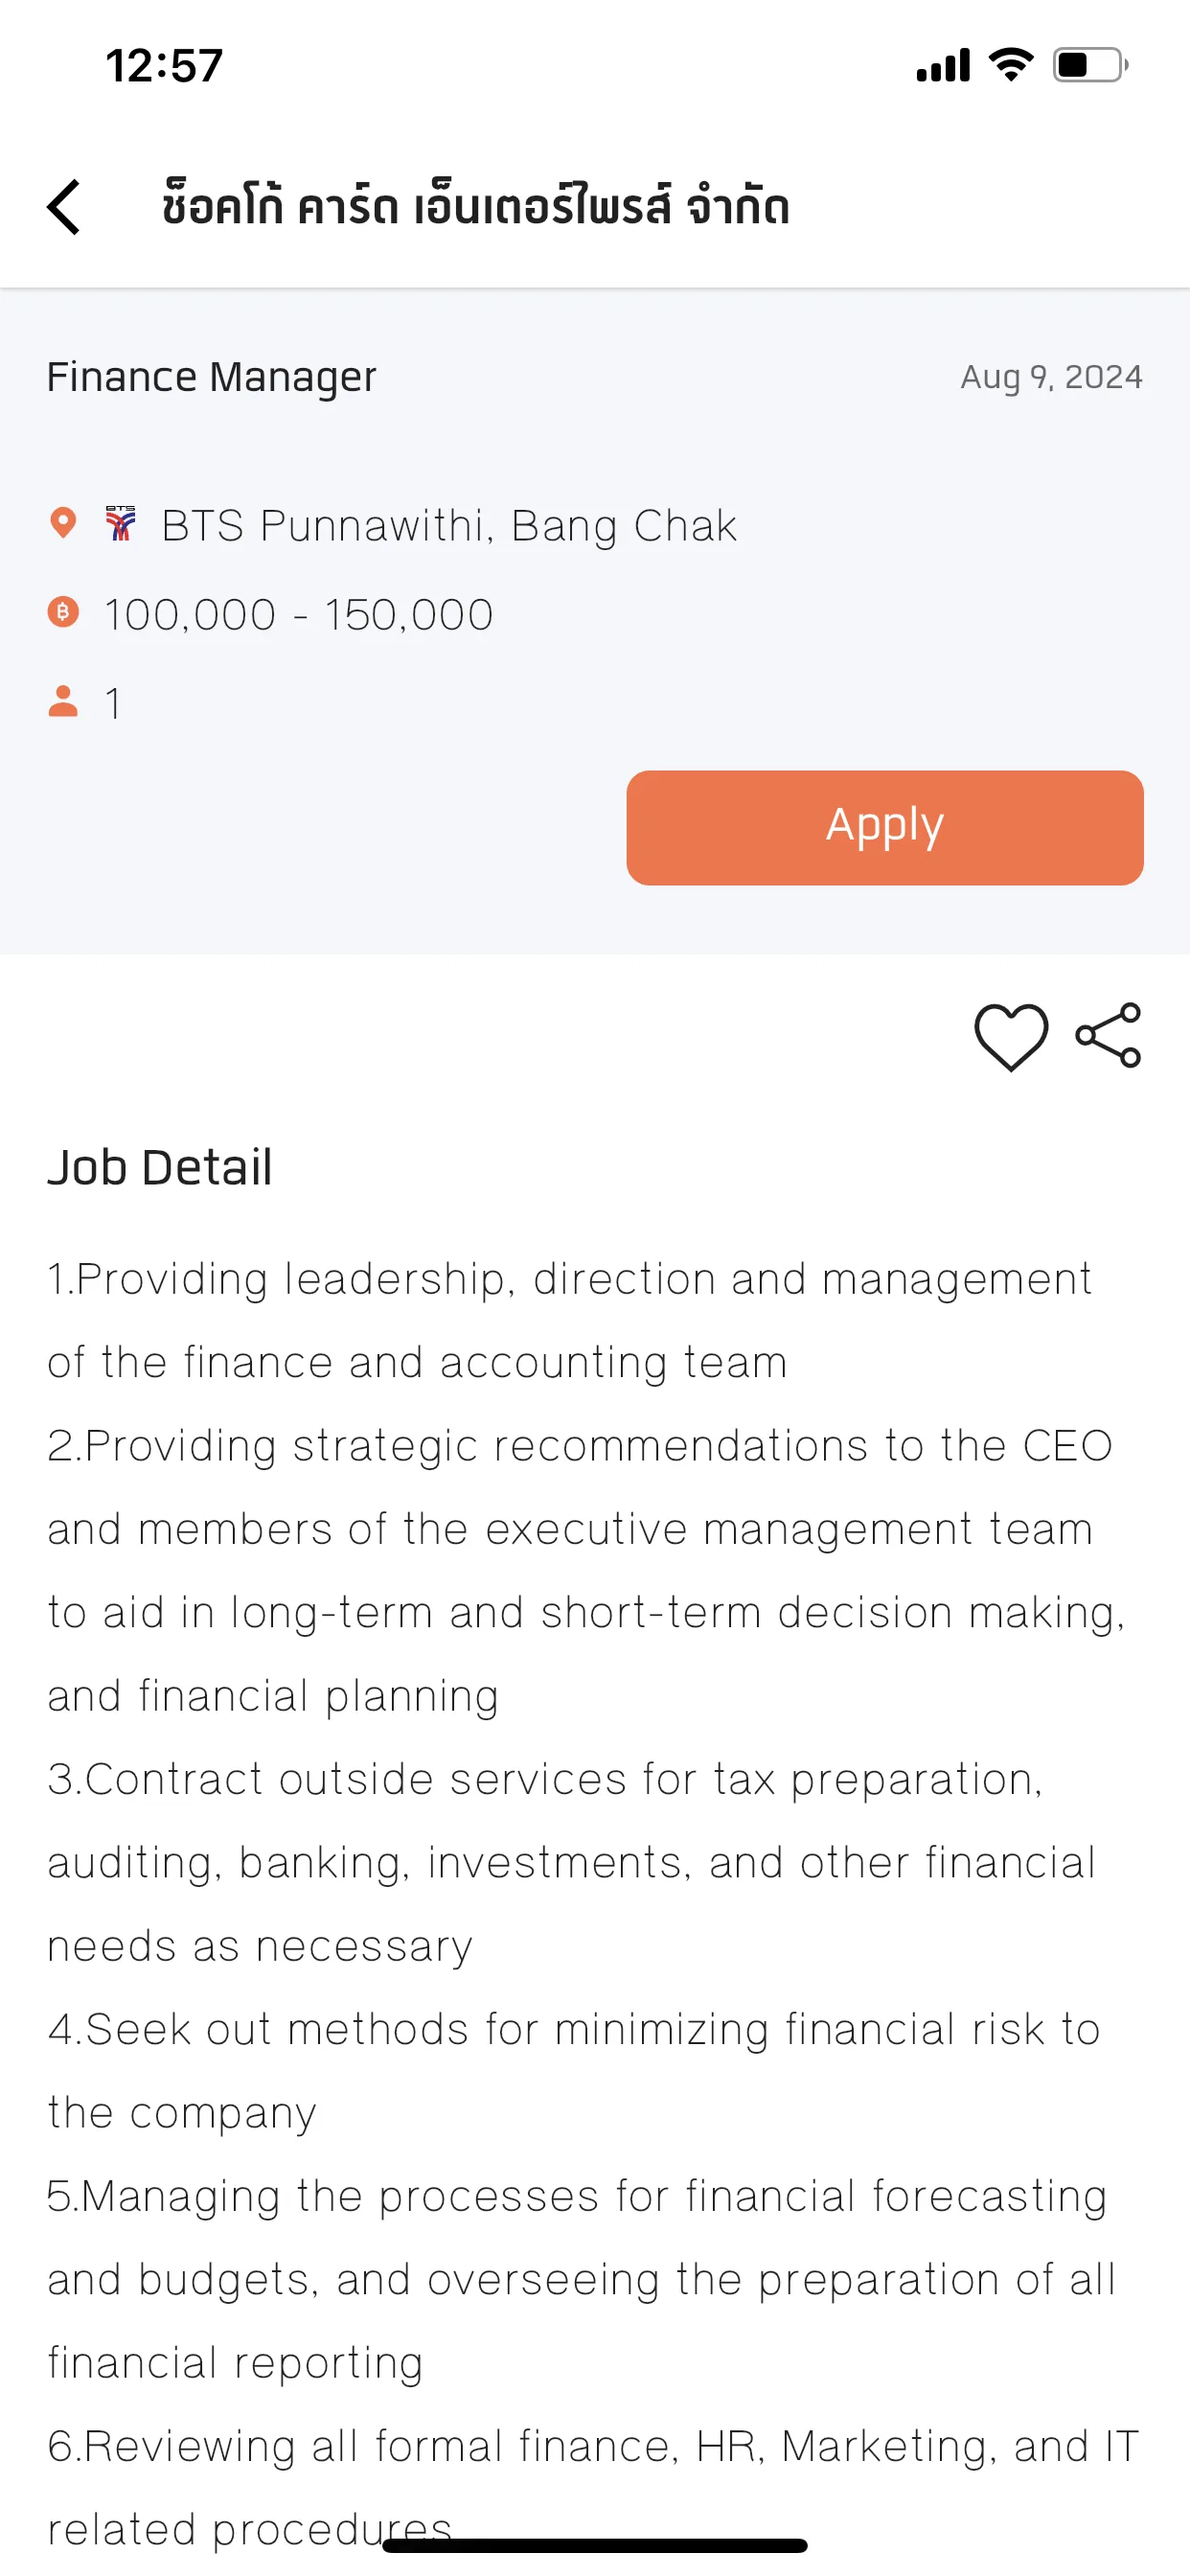The width and height of the screenshot is (1190, 2576).
Task: Click the baht salary coin icon
Action: (63, 612)
